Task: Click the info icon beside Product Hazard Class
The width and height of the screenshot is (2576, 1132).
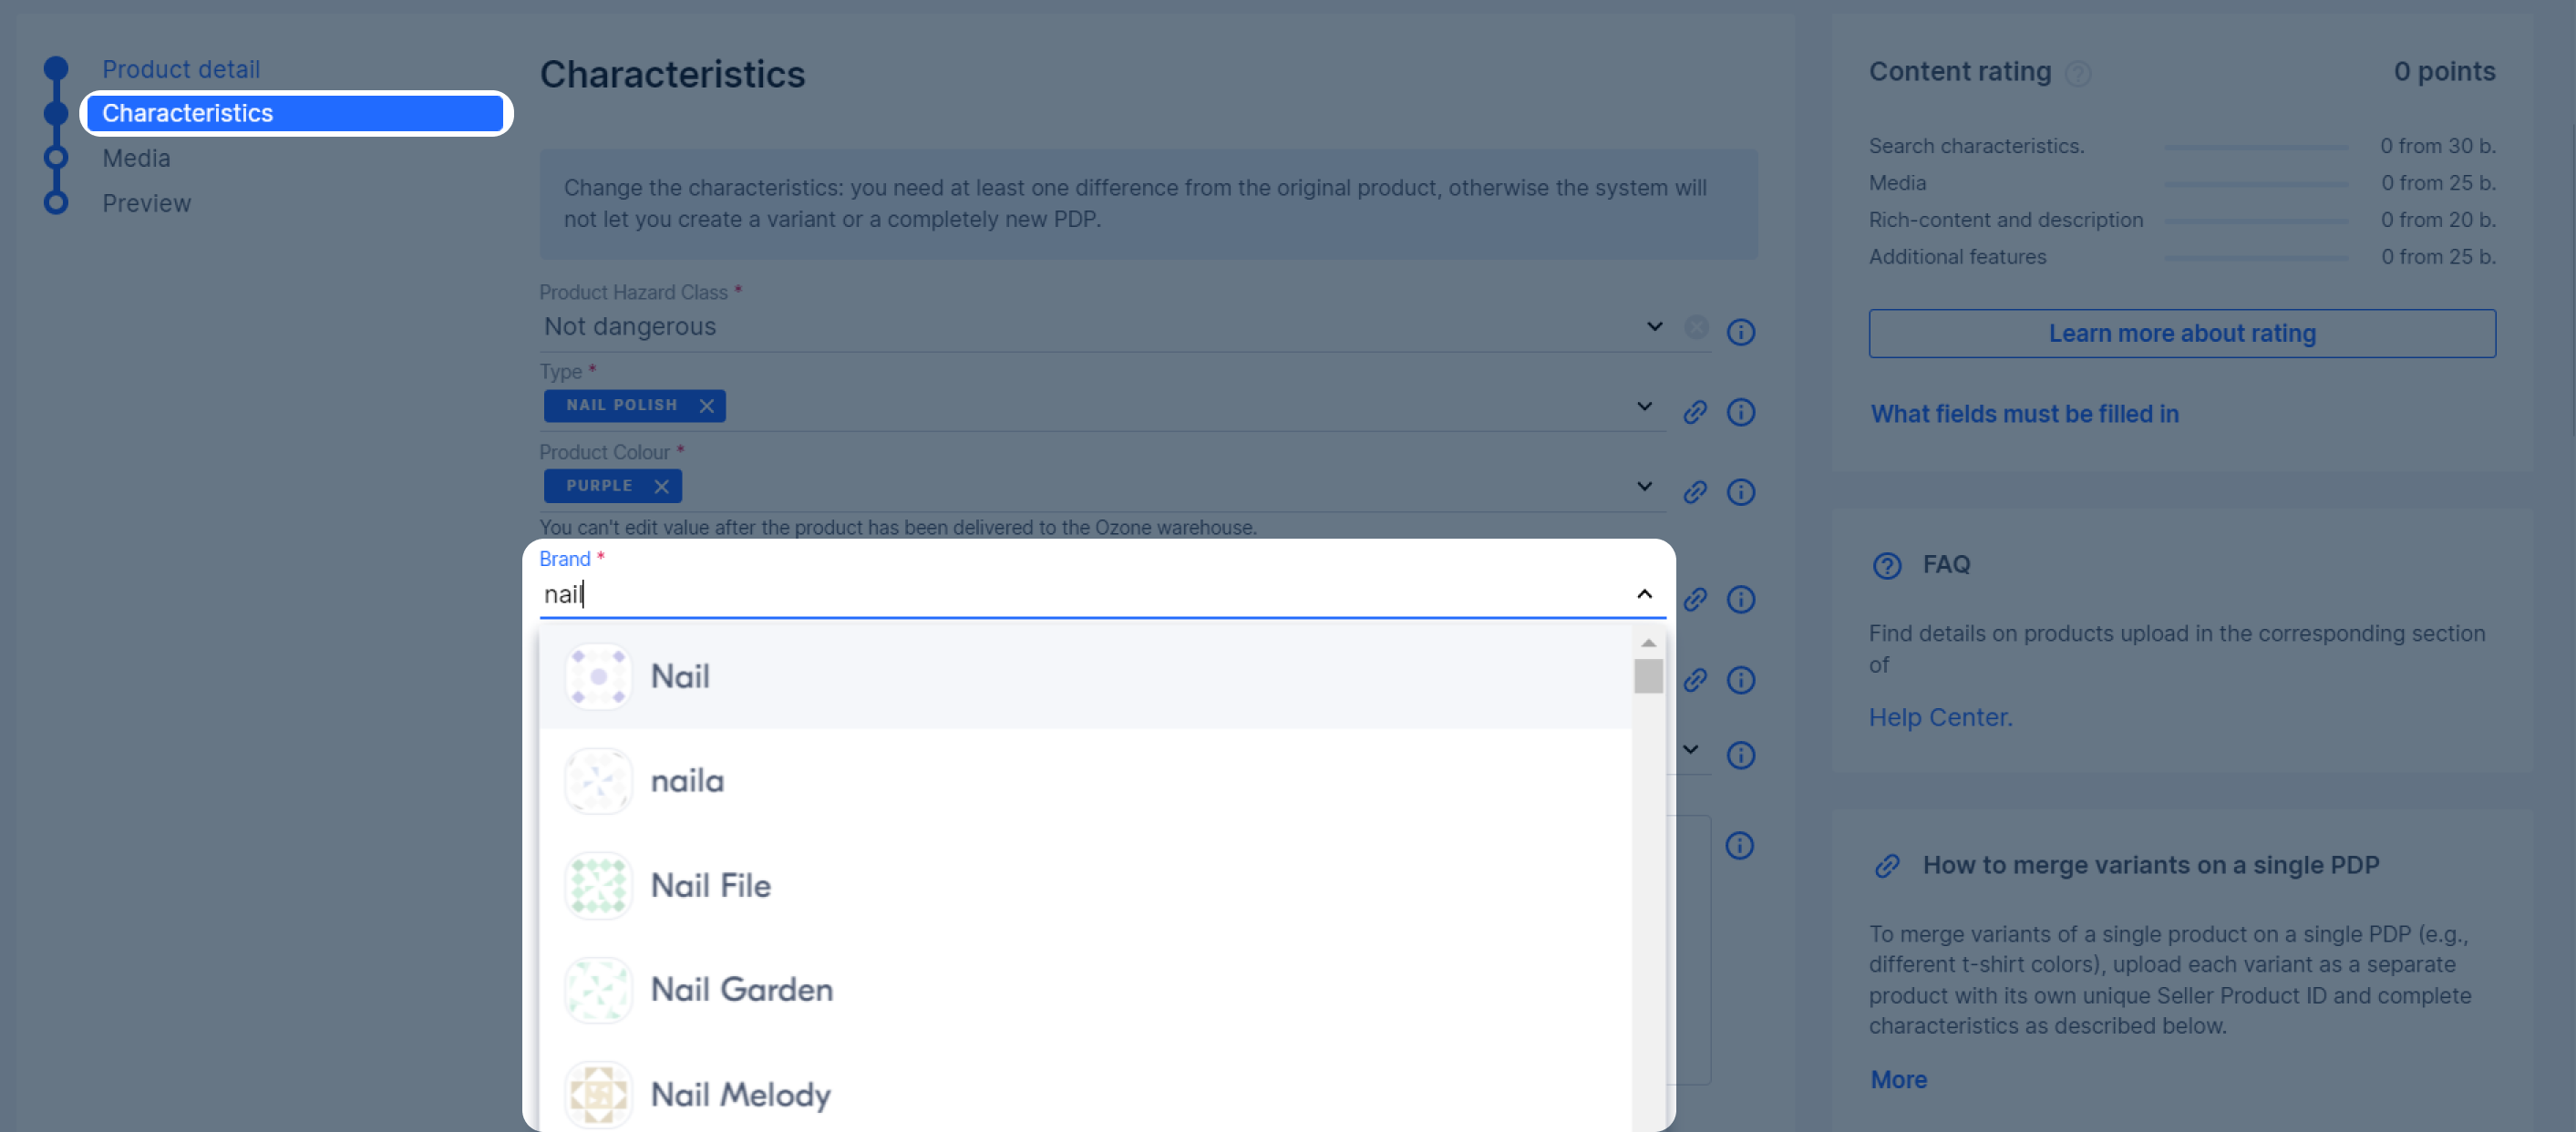Action: coord(1741,332)
